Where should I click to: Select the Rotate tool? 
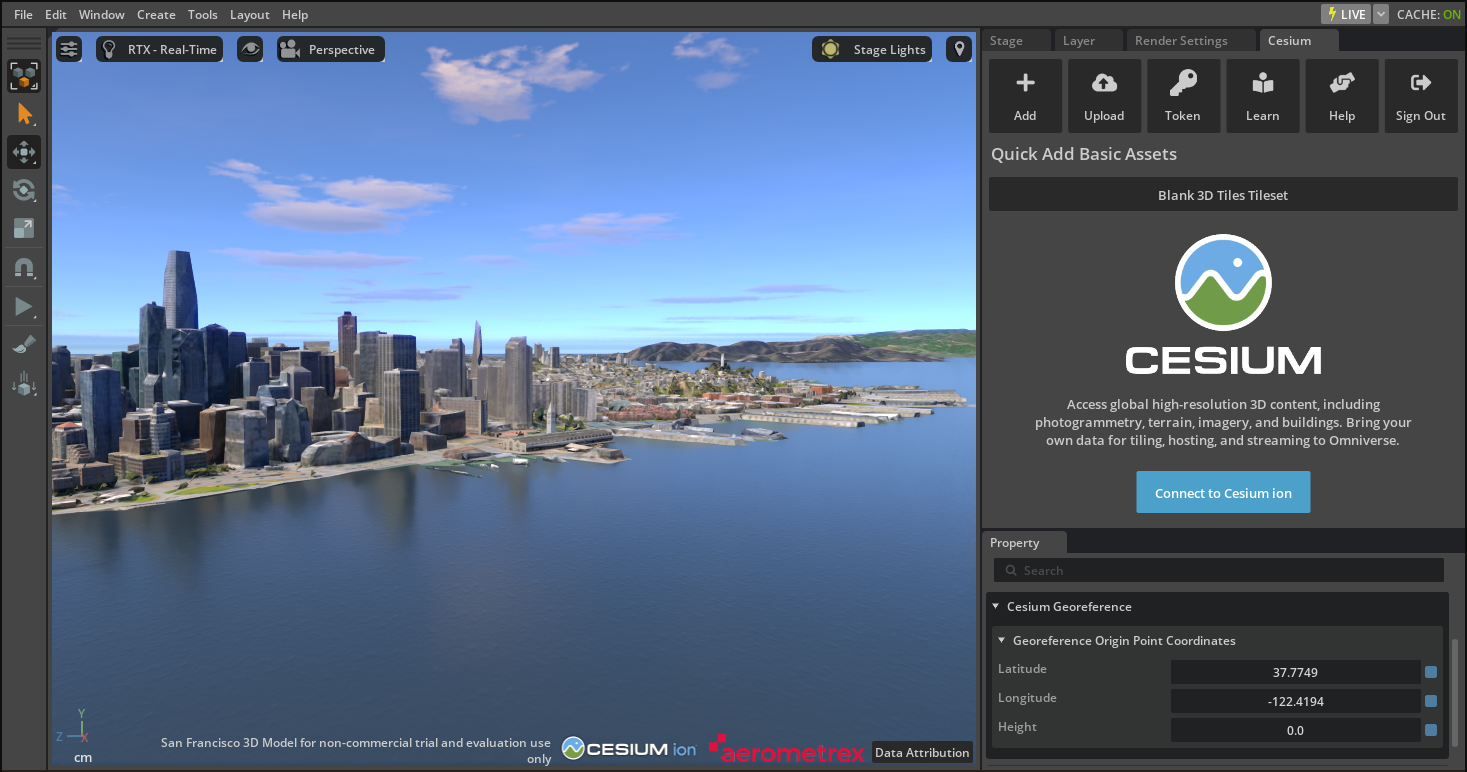click(x=23, y=190)
